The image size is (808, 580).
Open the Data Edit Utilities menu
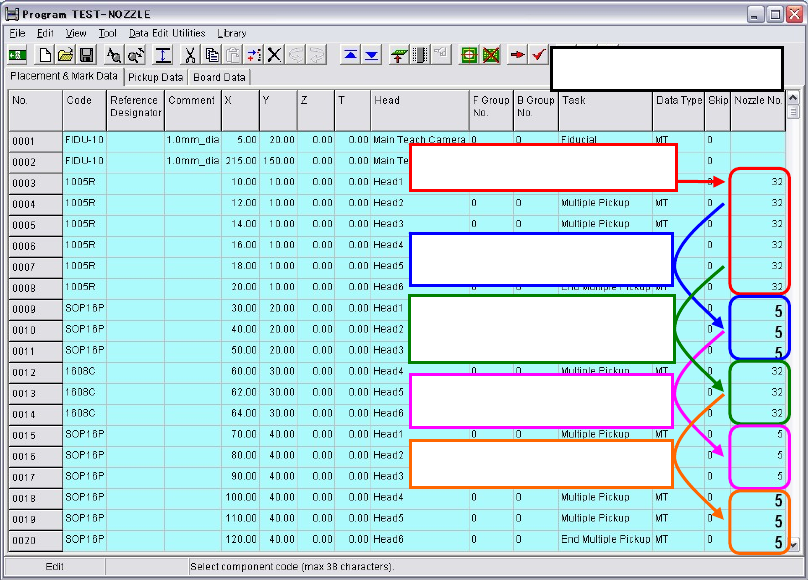point(167,33)
